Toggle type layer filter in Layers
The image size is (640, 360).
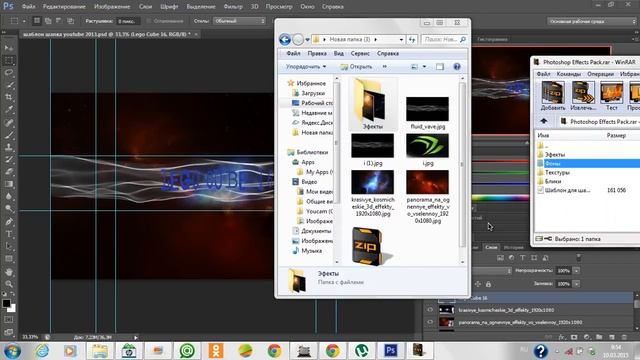point(522,258)
